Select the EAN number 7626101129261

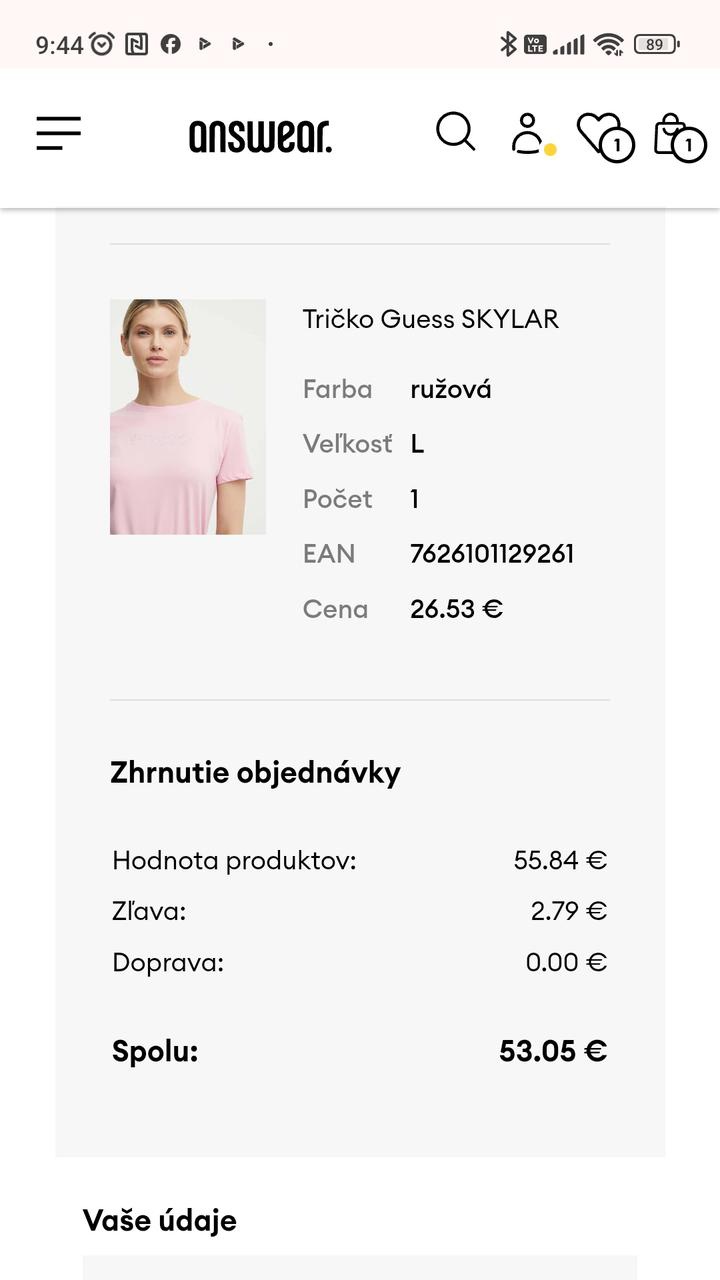click(x=492, y=554)
